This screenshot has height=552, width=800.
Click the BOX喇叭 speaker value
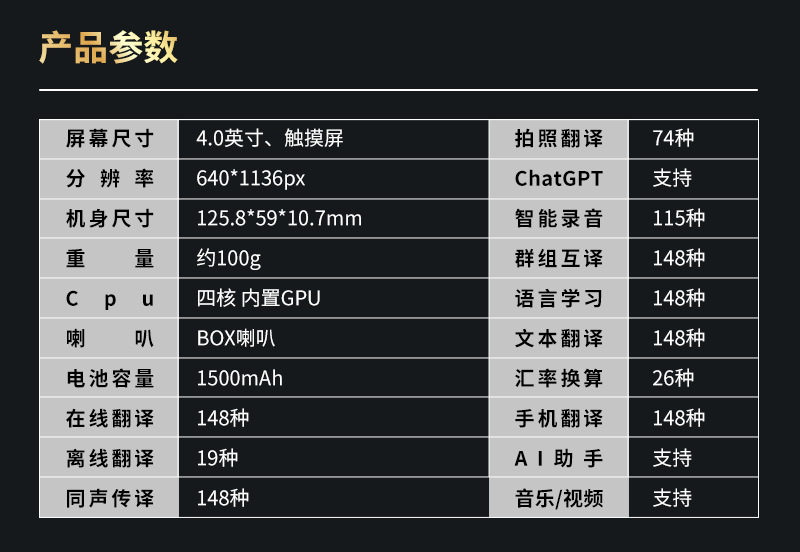(236, 339)
